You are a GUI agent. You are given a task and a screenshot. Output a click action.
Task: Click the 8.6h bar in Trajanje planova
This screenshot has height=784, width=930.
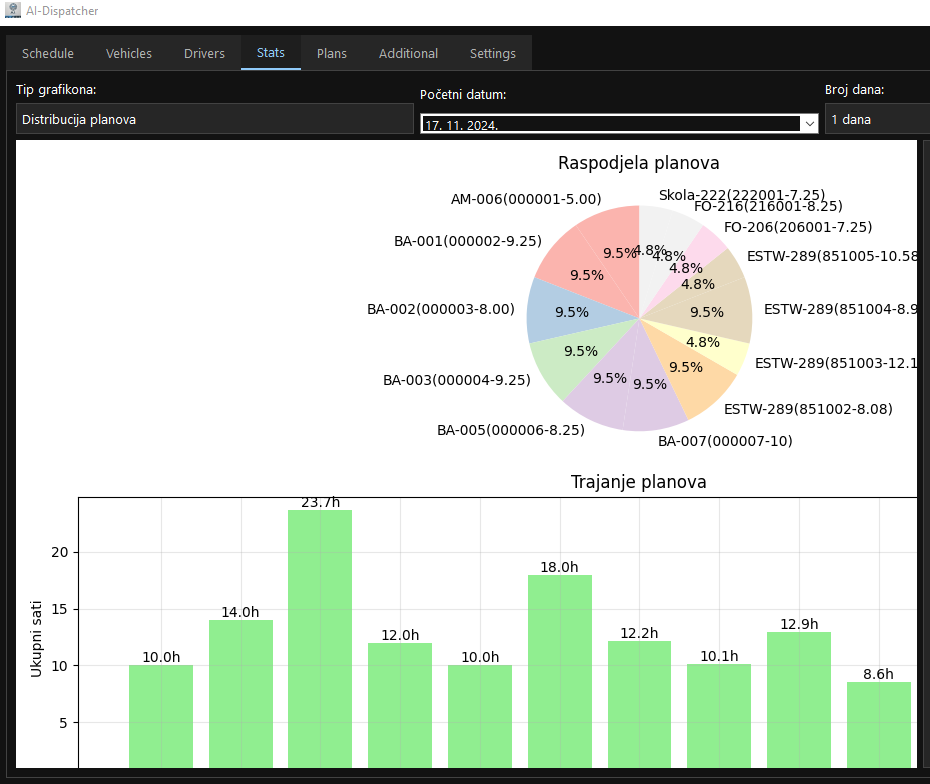click(x=878, y=724)
